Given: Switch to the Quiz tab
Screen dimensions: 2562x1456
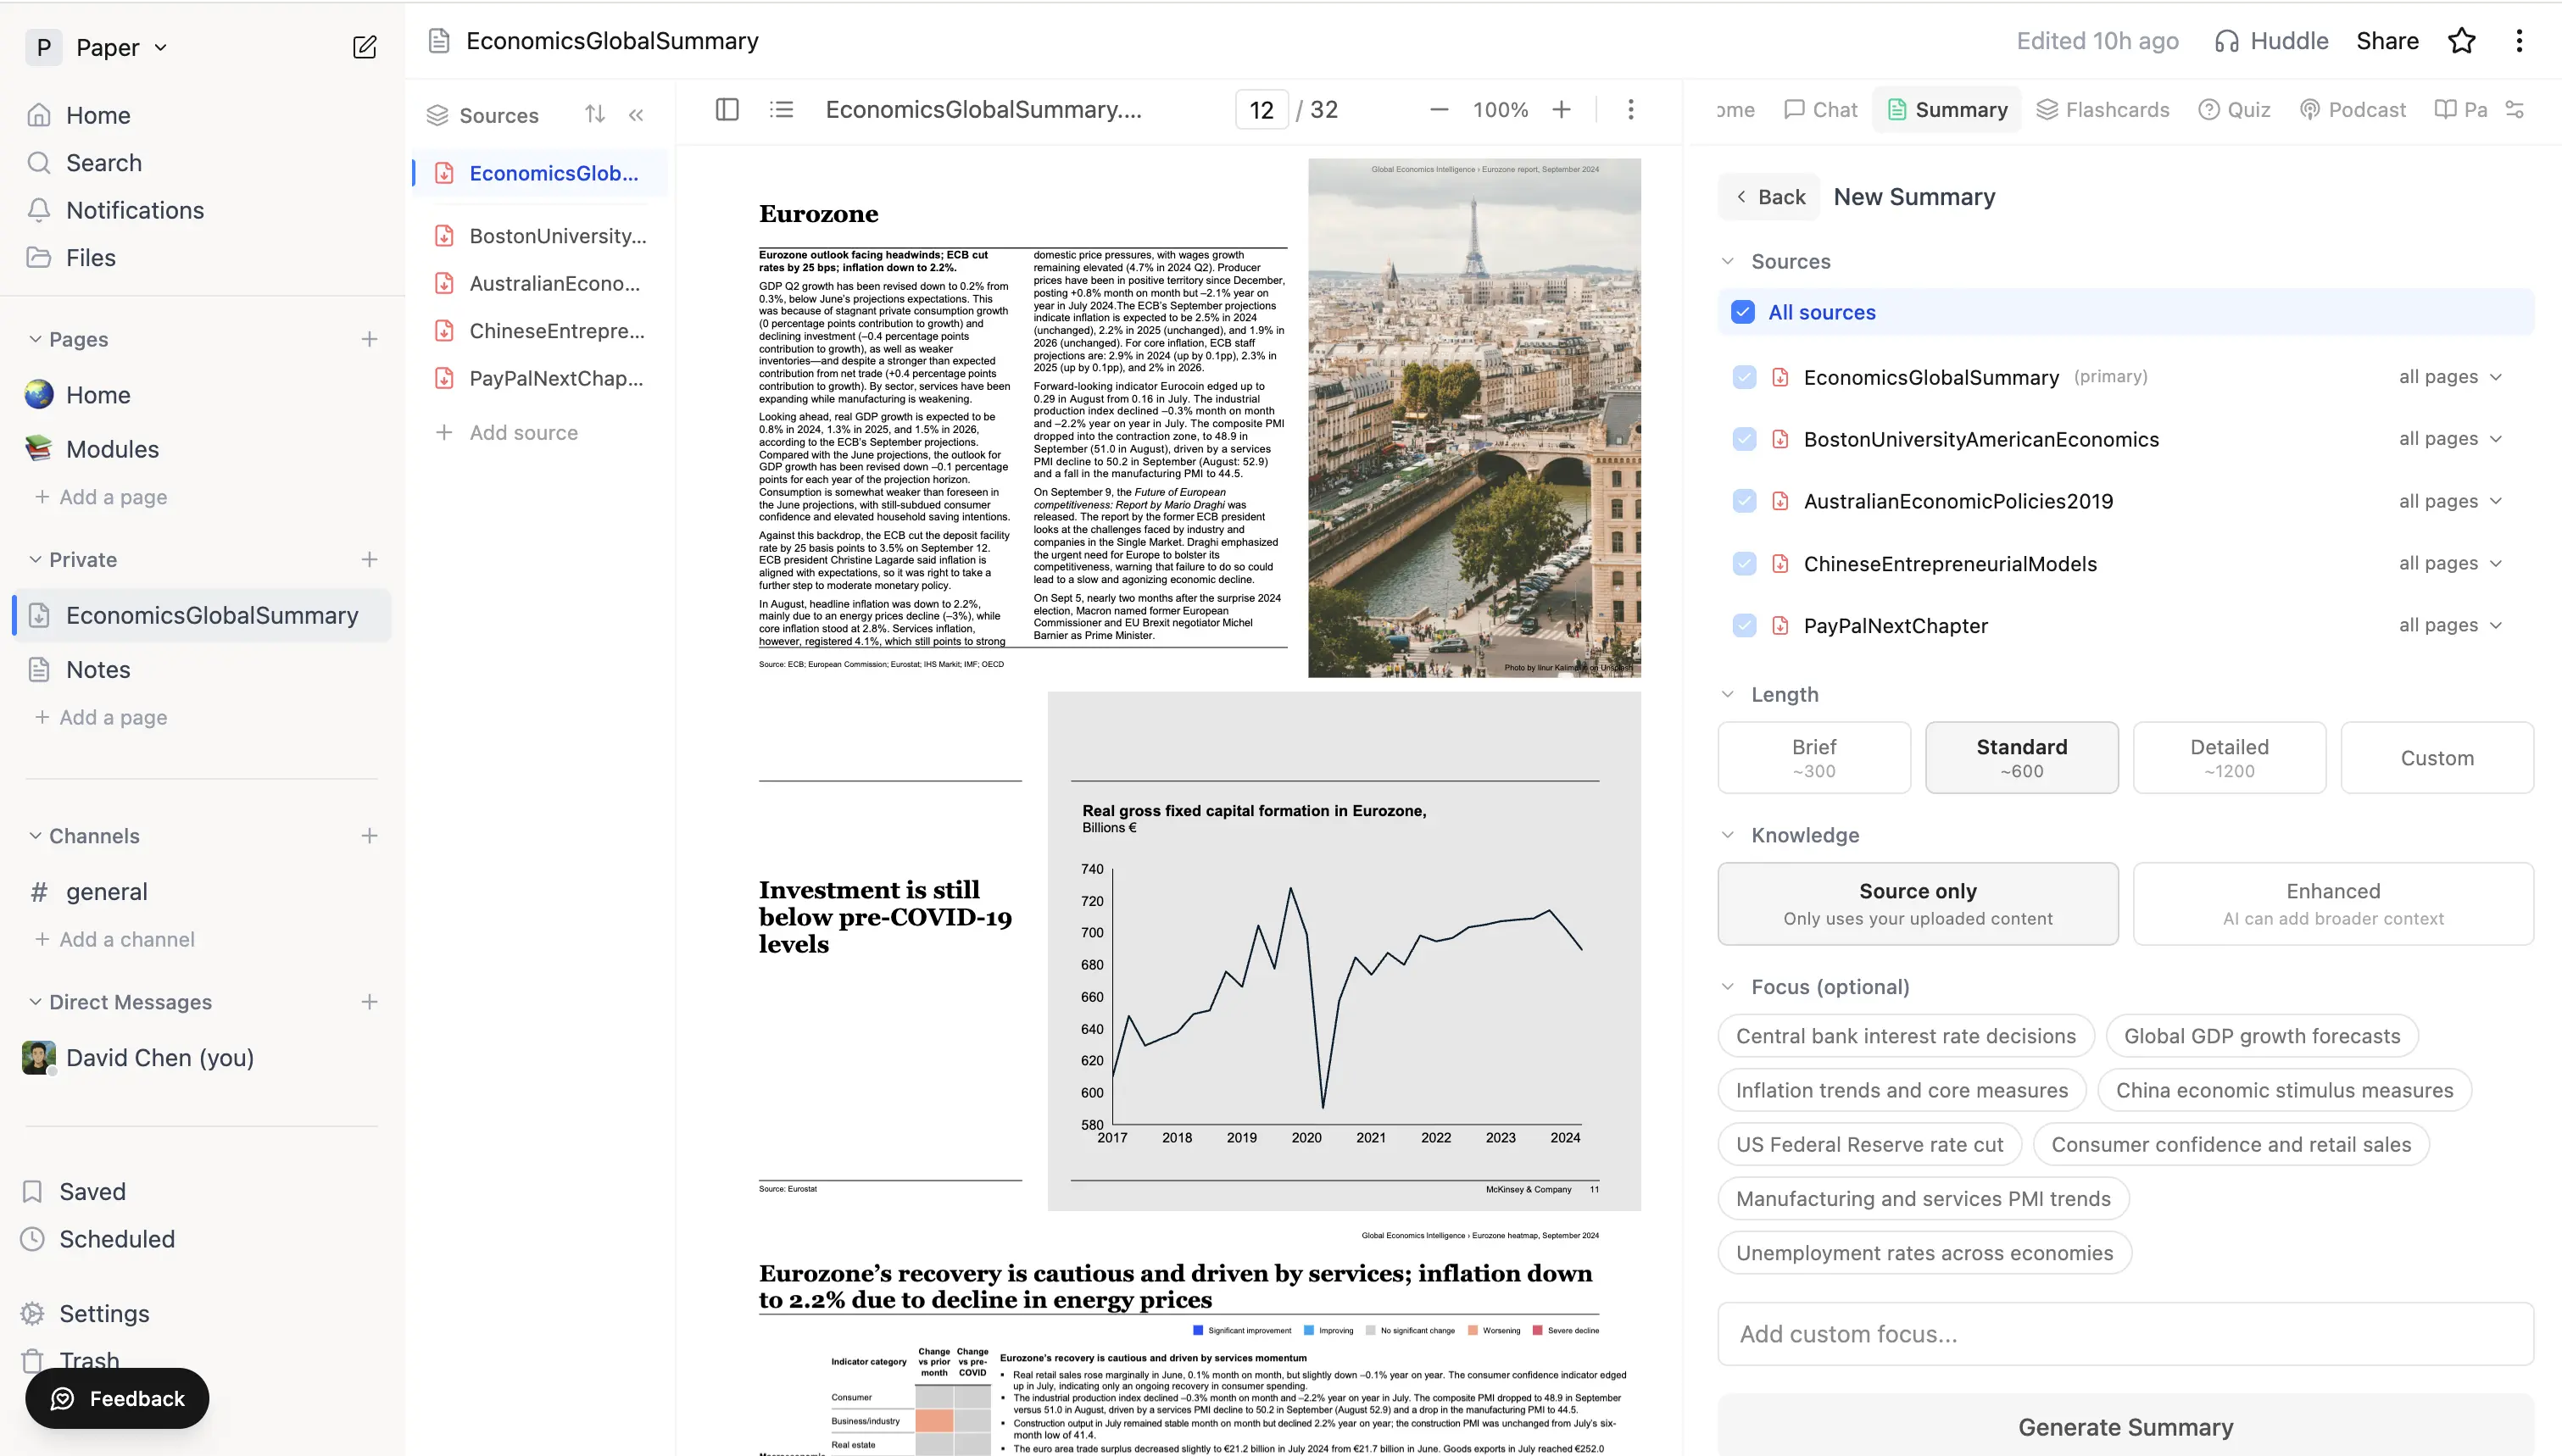Looking at the screenshot, I should point(2234,109).
